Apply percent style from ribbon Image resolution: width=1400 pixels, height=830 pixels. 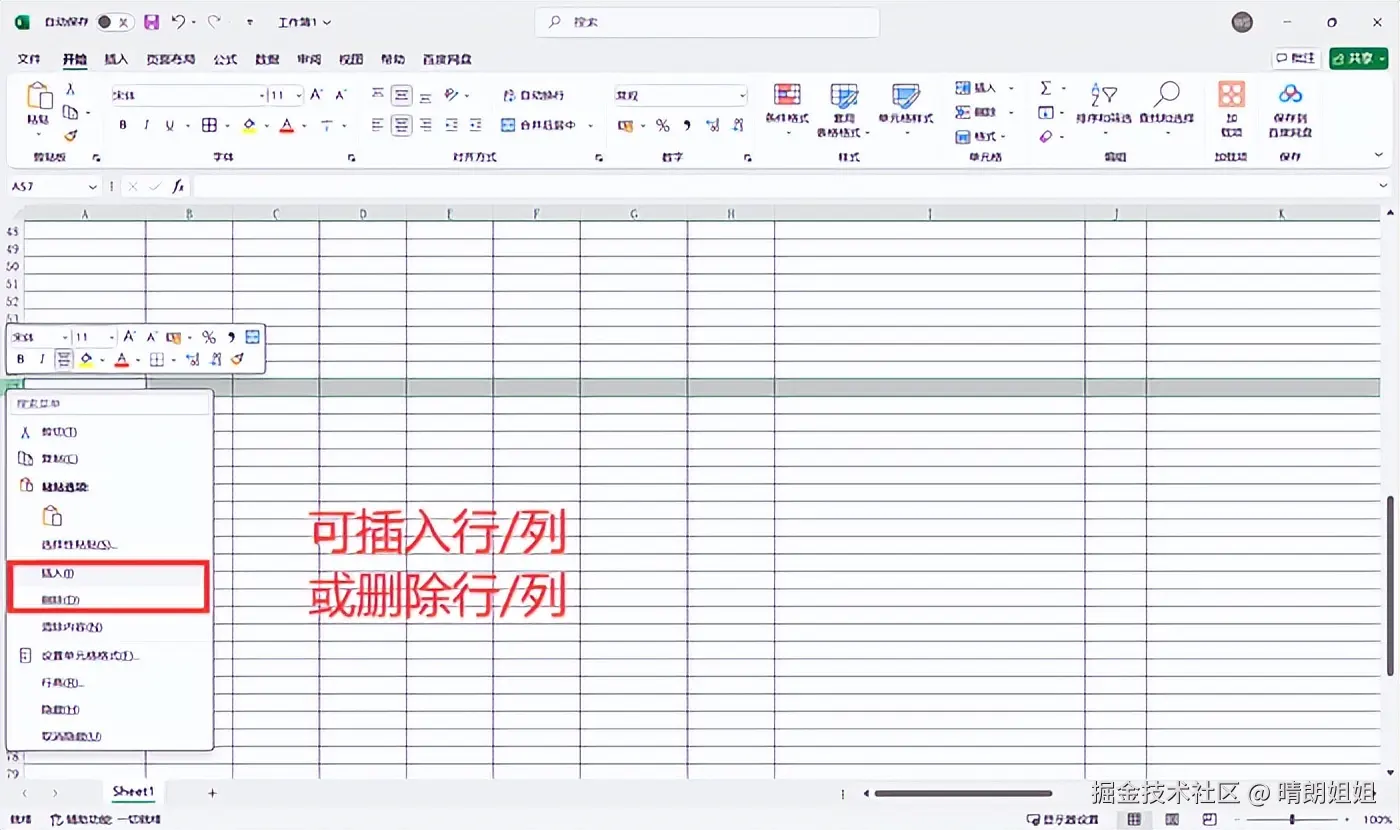tap(662, 125)
